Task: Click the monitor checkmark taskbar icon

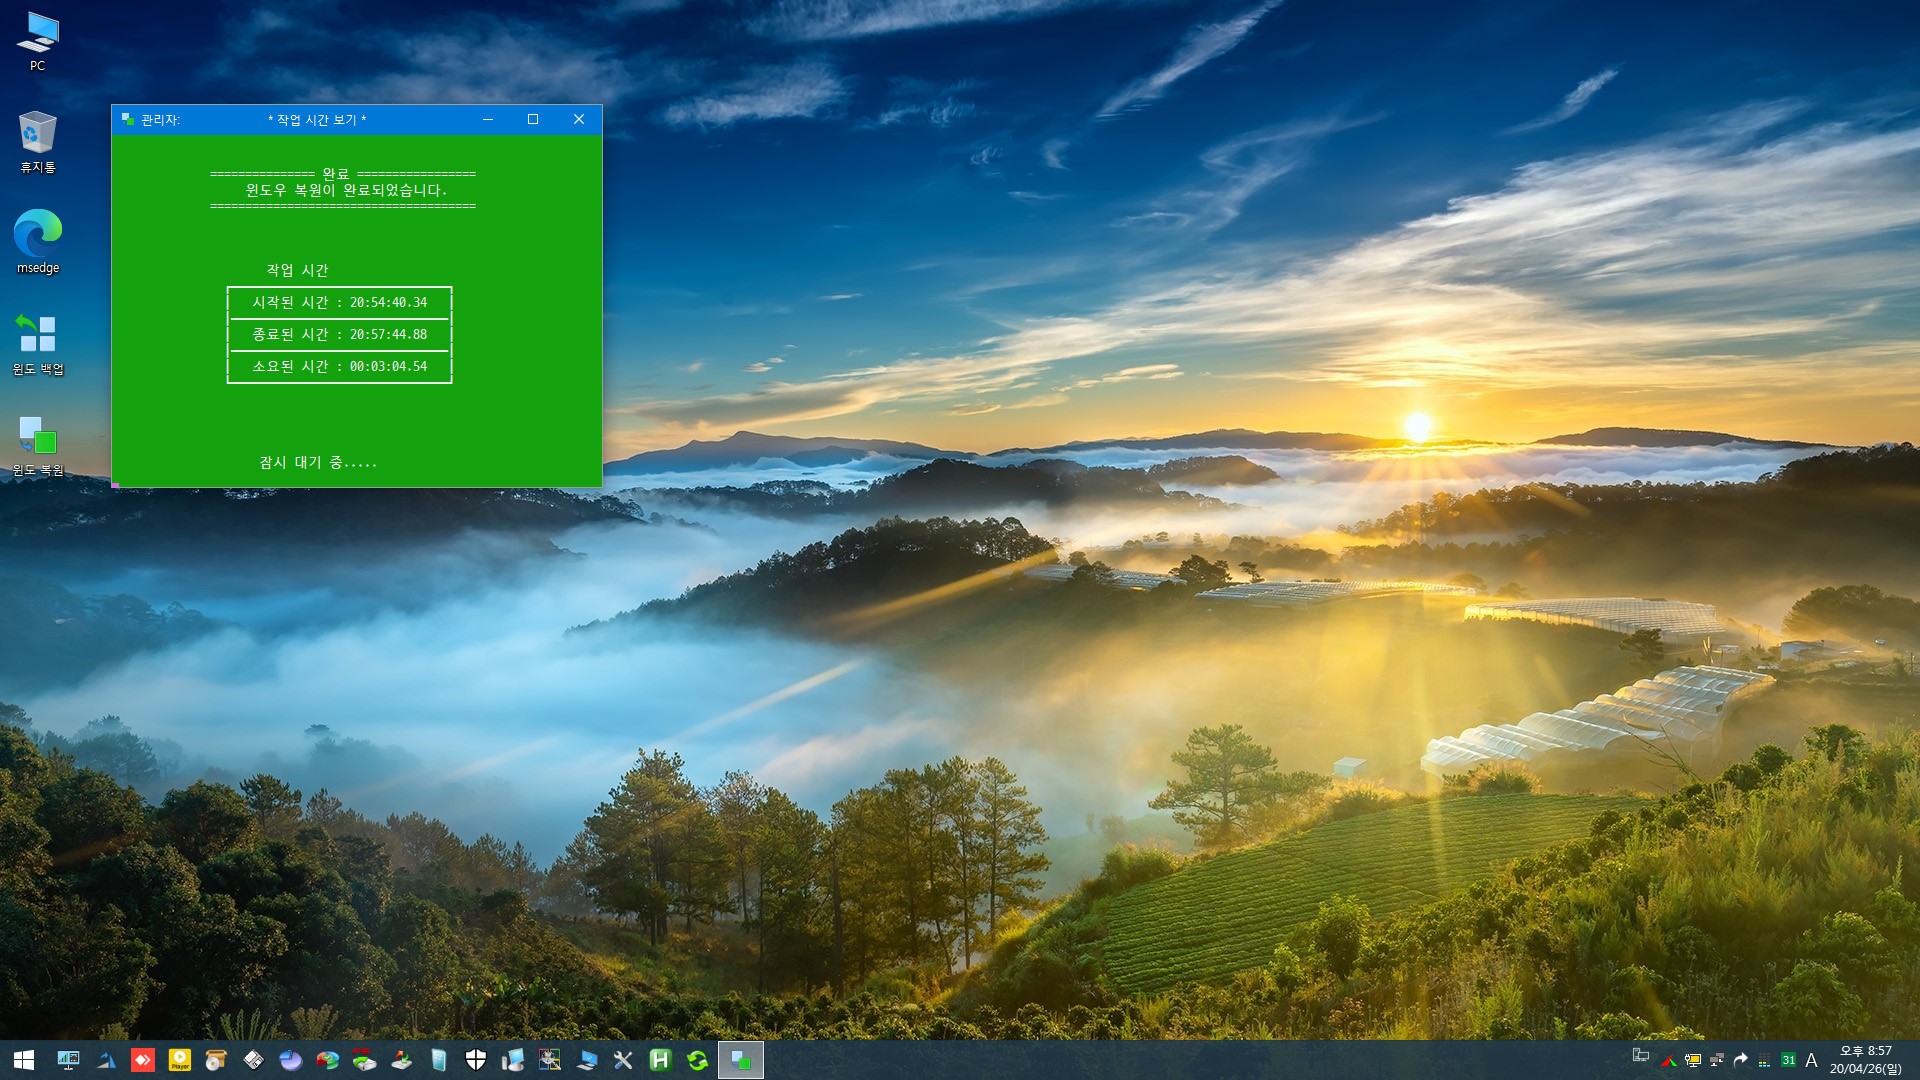Action: pos(587,1060)
